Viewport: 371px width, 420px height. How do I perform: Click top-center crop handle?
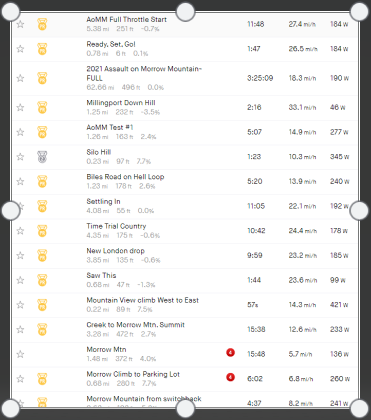185,12
